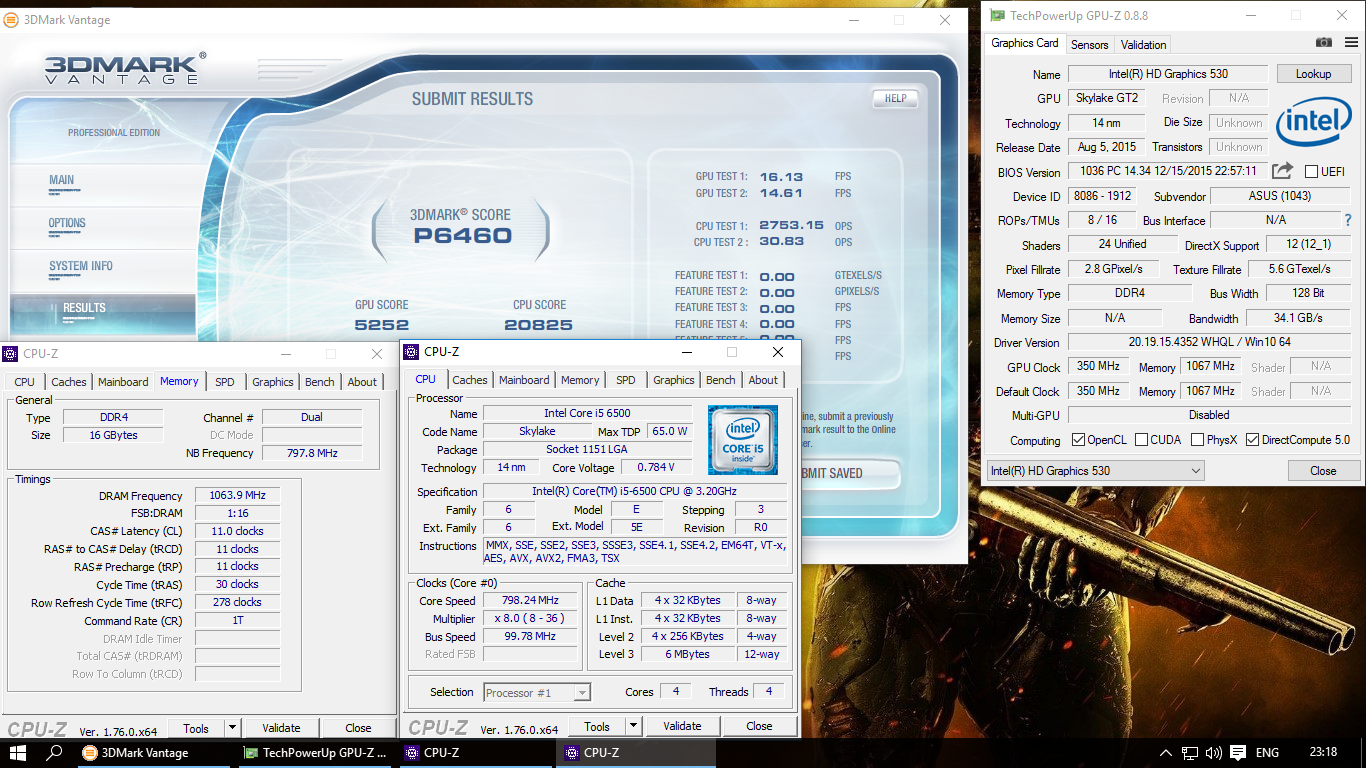Toggle the CUDA checkbox
1366x768 pixels.
coord(1142,440)
